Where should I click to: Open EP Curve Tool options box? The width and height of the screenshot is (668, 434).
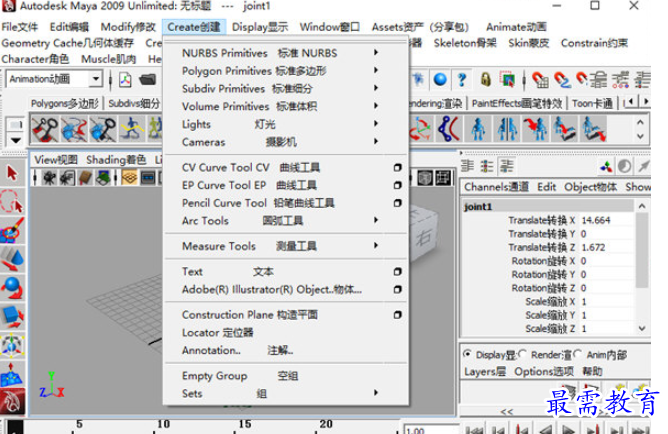tap(397, 185)
